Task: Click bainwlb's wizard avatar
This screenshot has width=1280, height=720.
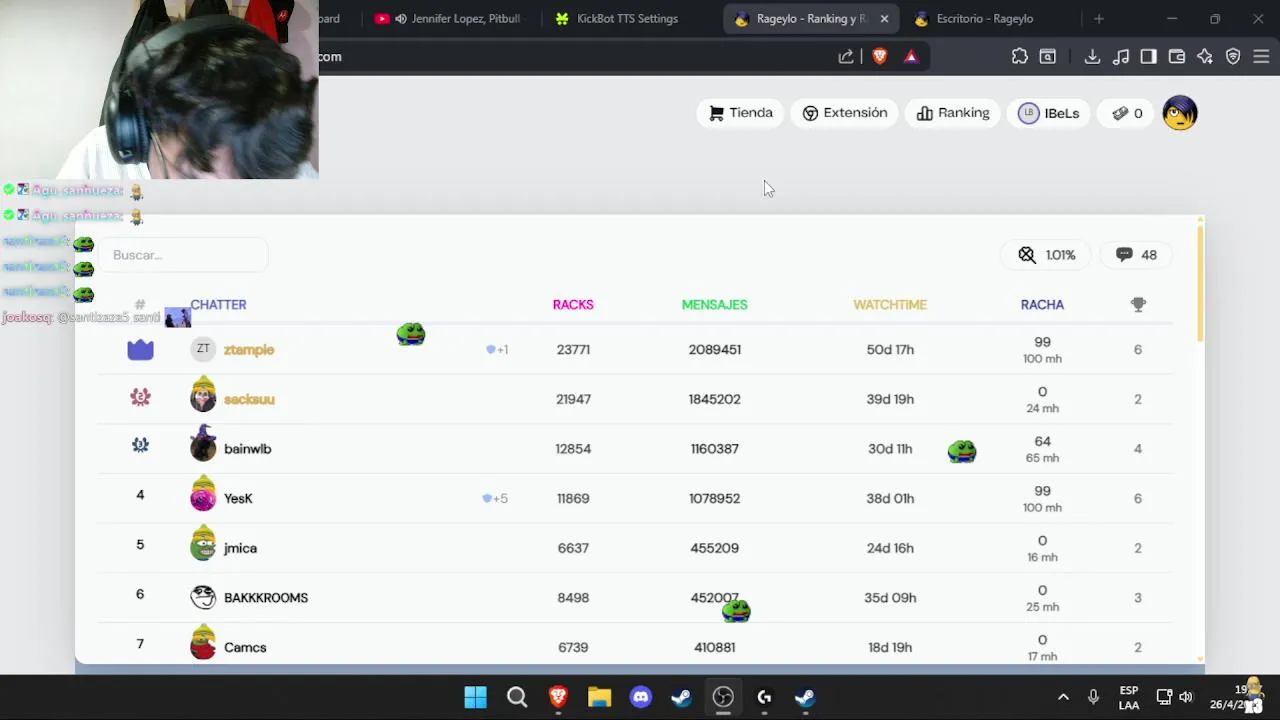Action: click(203, 444)
